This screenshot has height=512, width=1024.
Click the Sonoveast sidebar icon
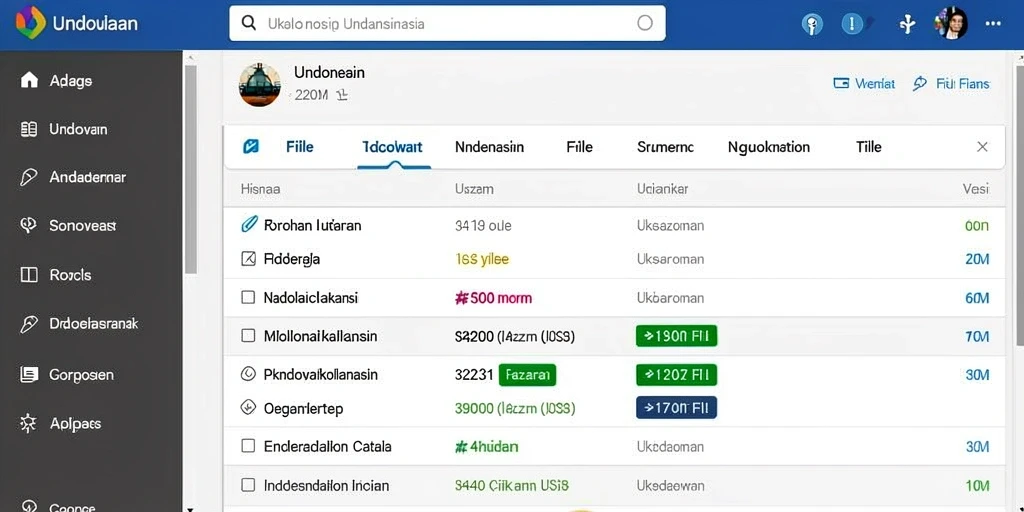click(29, 225)
